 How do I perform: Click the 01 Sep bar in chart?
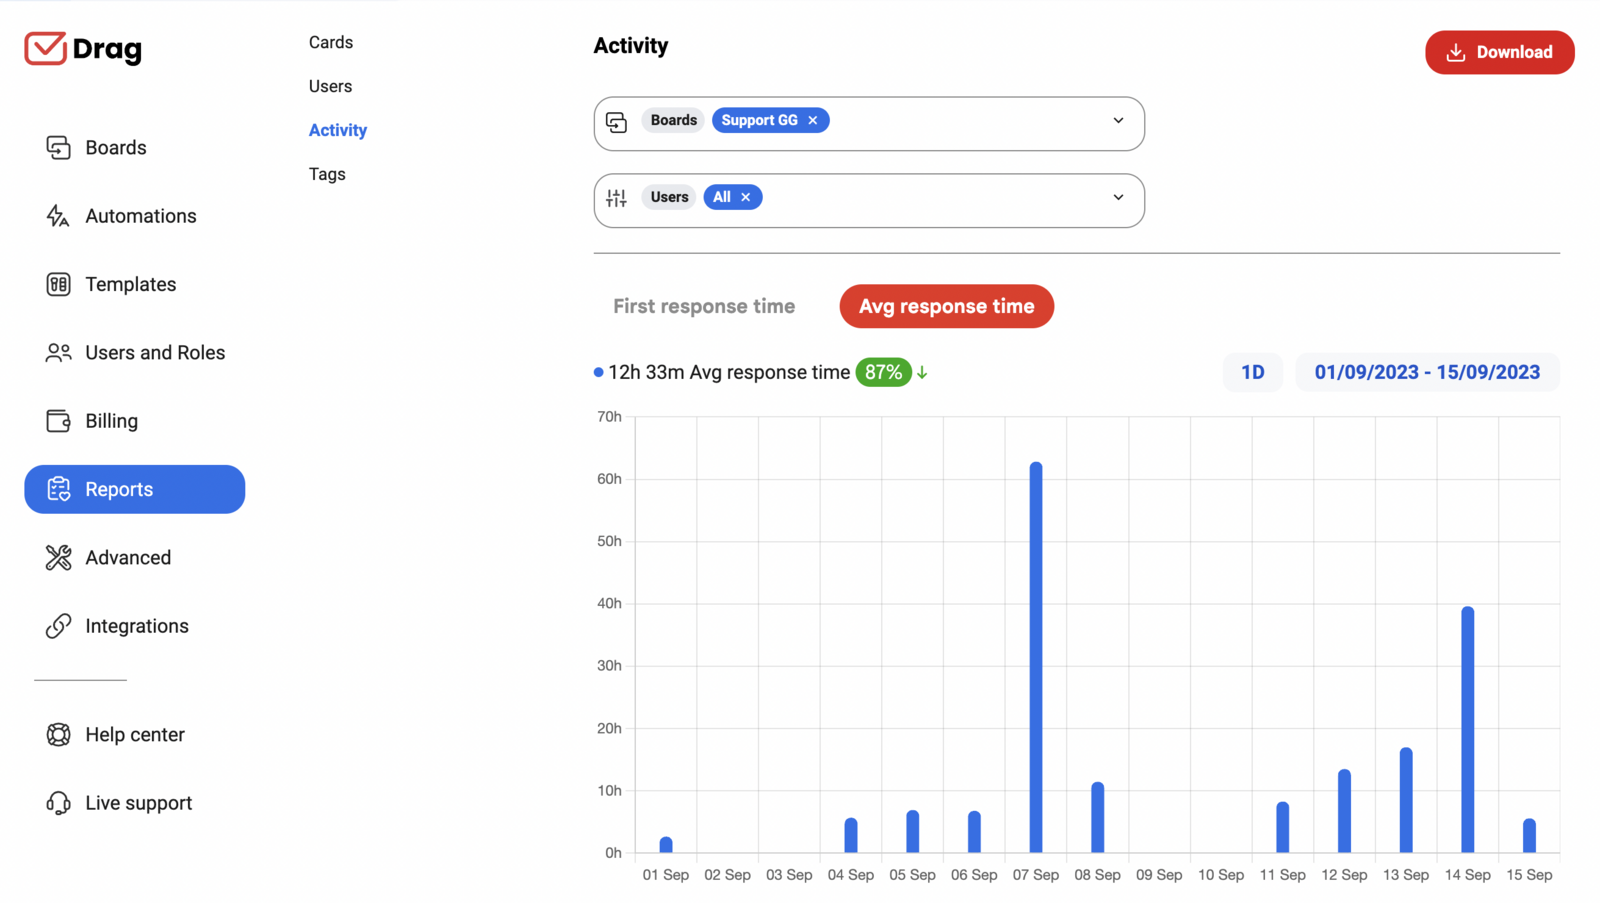click(666, 845)
